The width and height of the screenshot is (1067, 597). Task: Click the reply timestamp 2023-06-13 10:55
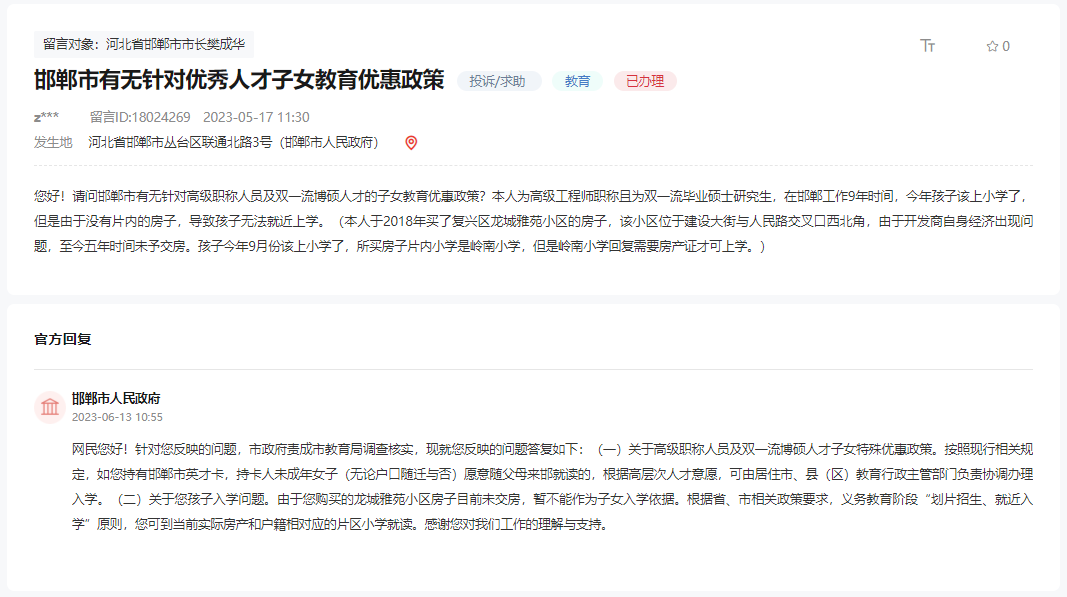(x=117, y=417)
